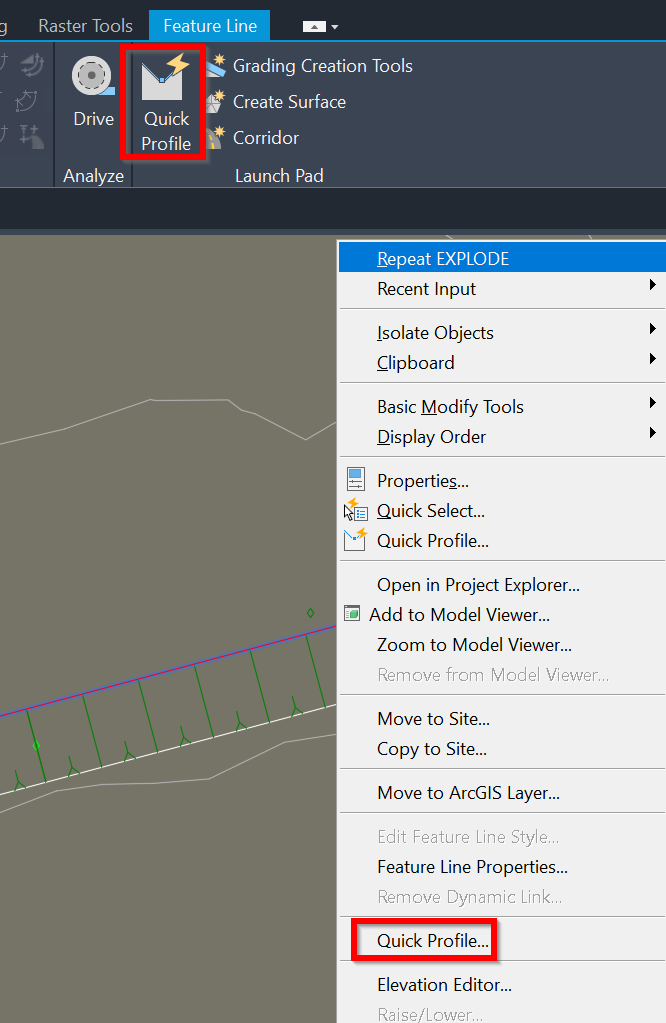The width and height of the screenshot is (666, 1023).
Task: Expand the Recent Input submenu
Action: (x=502, y=288)
